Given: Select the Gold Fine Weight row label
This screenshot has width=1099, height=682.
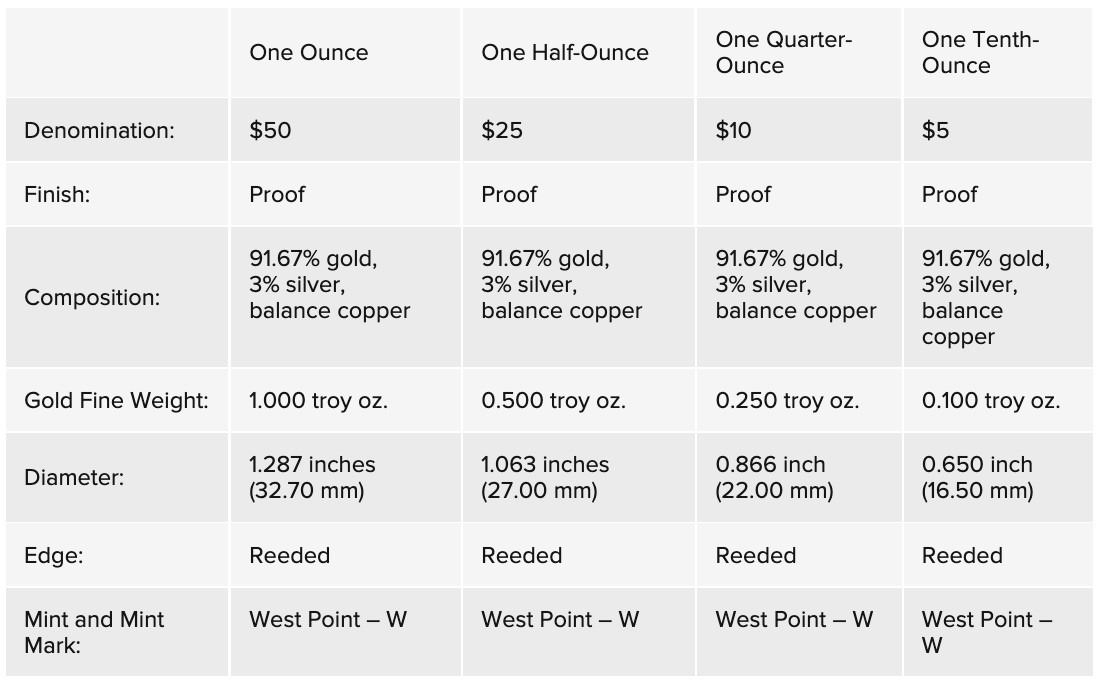Looking at the screenshot, I should click(x=116, y=401).
